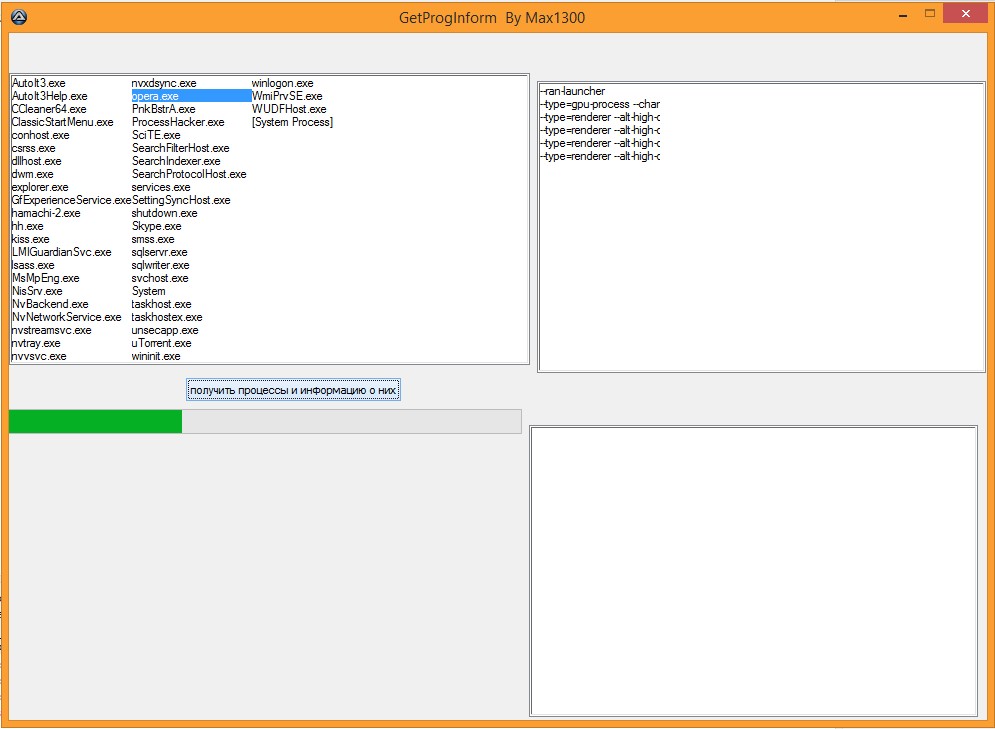Select svchost.exe in the process list
This screenshot has width=995, height=729.
(160, 278)
